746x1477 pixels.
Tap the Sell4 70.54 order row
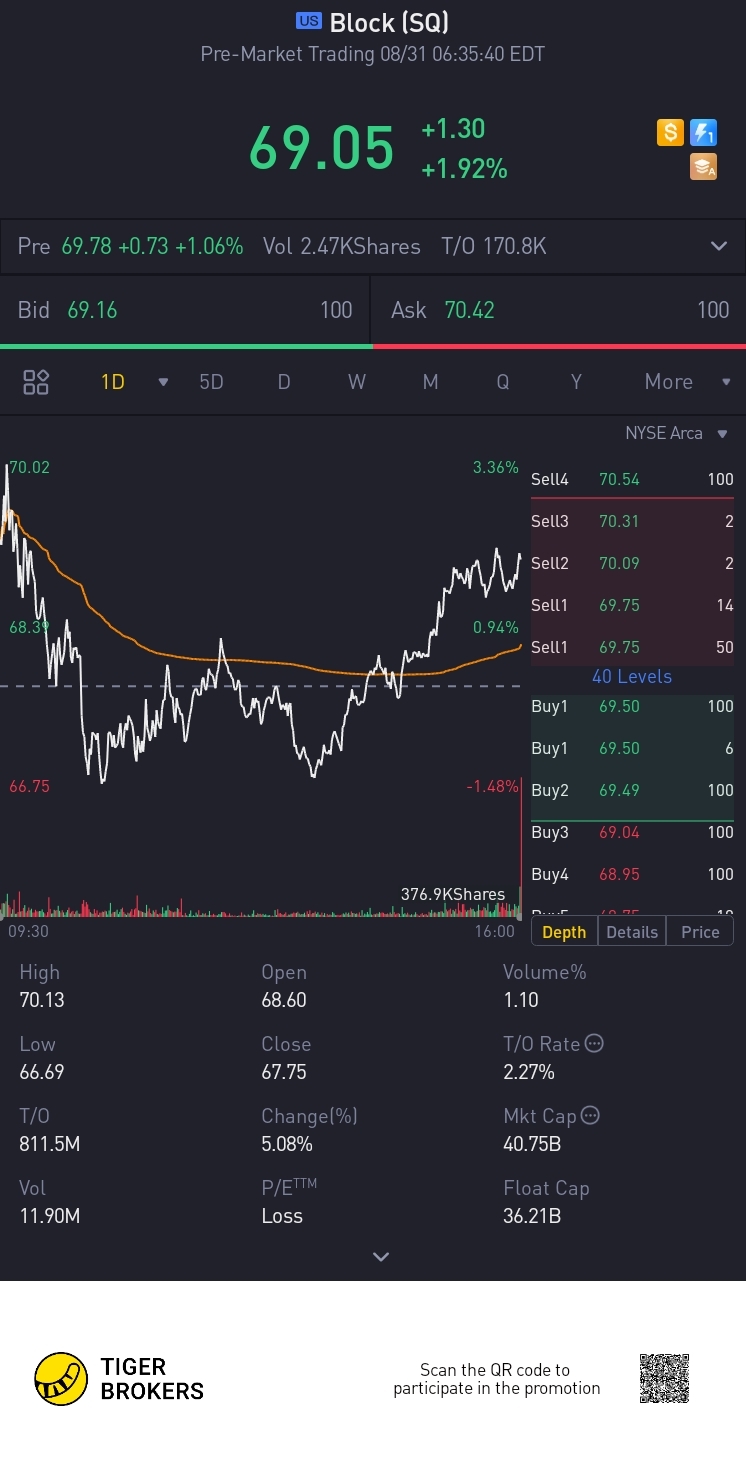[x=632, y=479]
